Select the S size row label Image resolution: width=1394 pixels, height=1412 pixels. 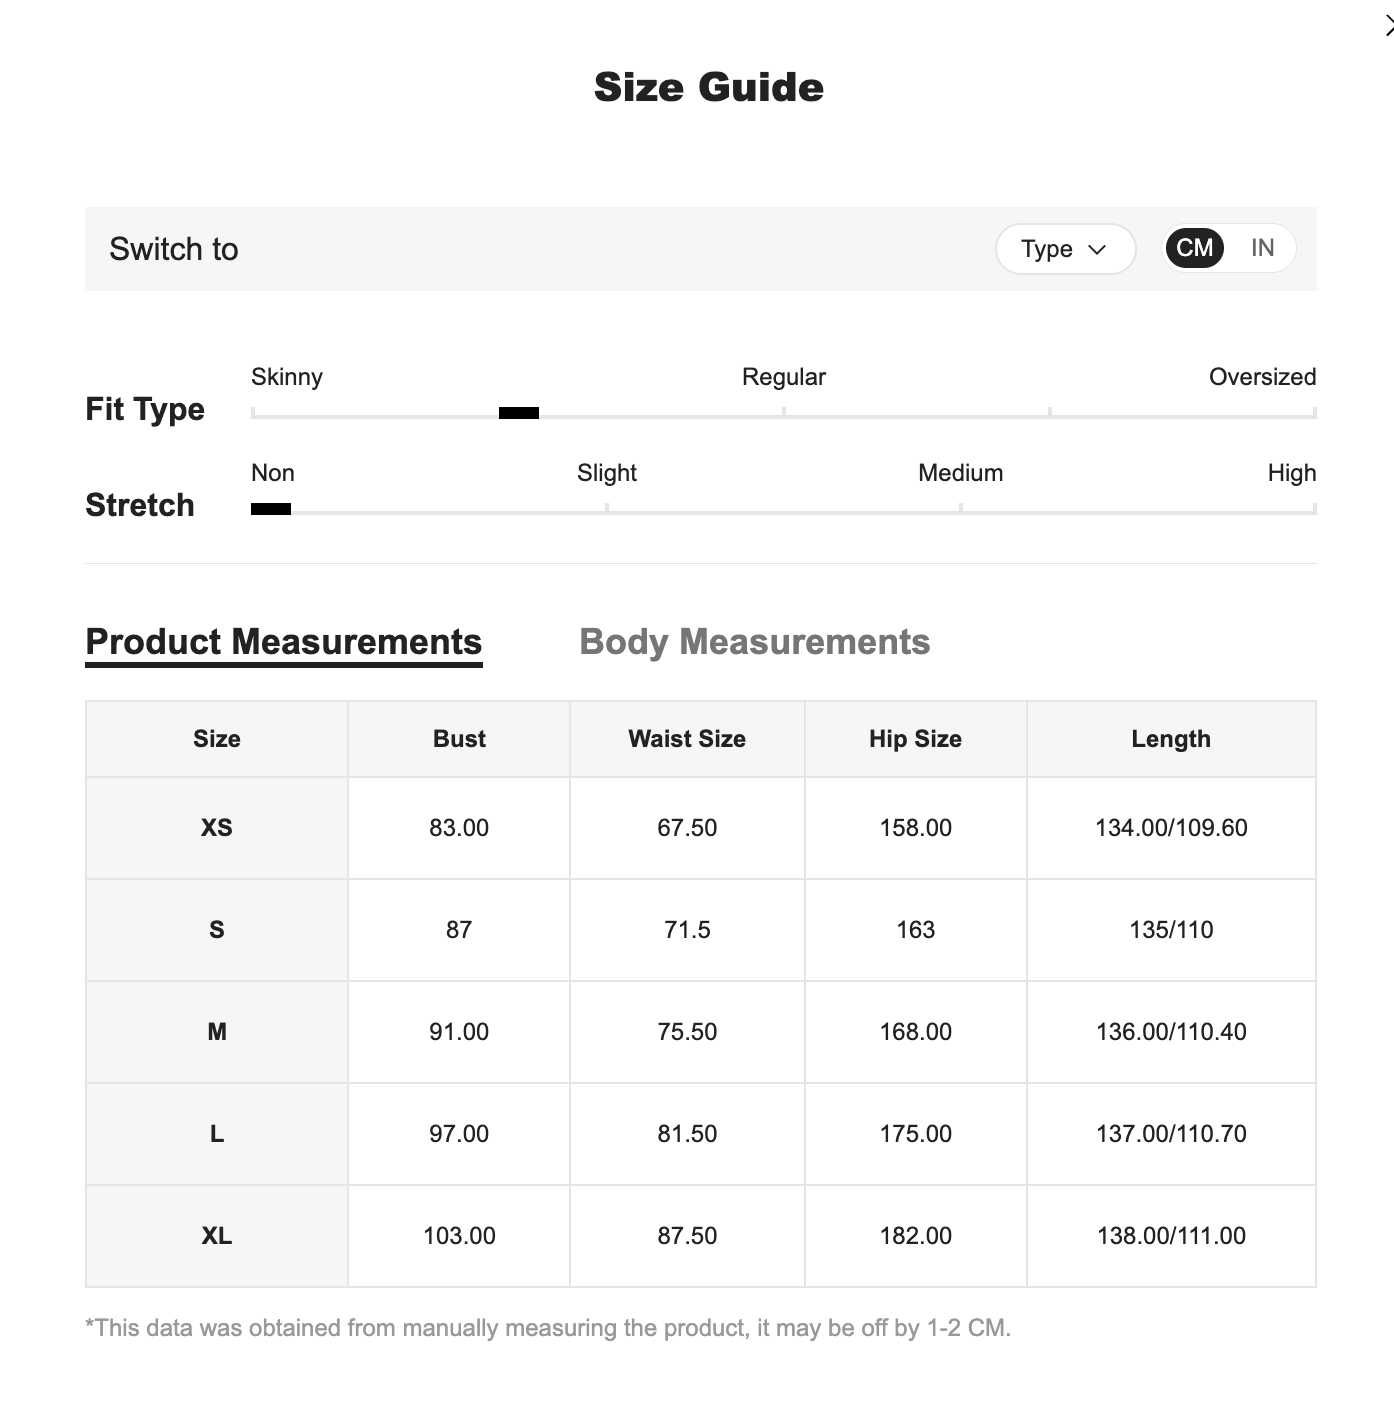click(x=217, y=930)
